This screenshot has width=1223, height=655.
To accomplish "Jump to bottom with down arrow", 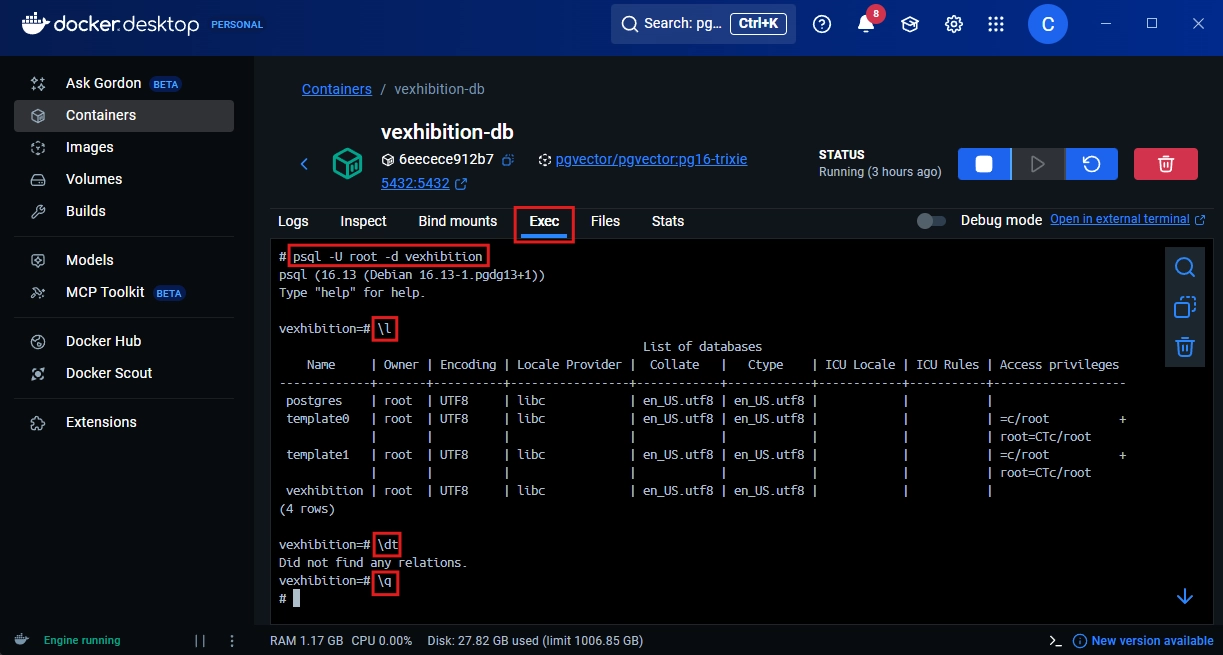I will [x=1185, y=596].
